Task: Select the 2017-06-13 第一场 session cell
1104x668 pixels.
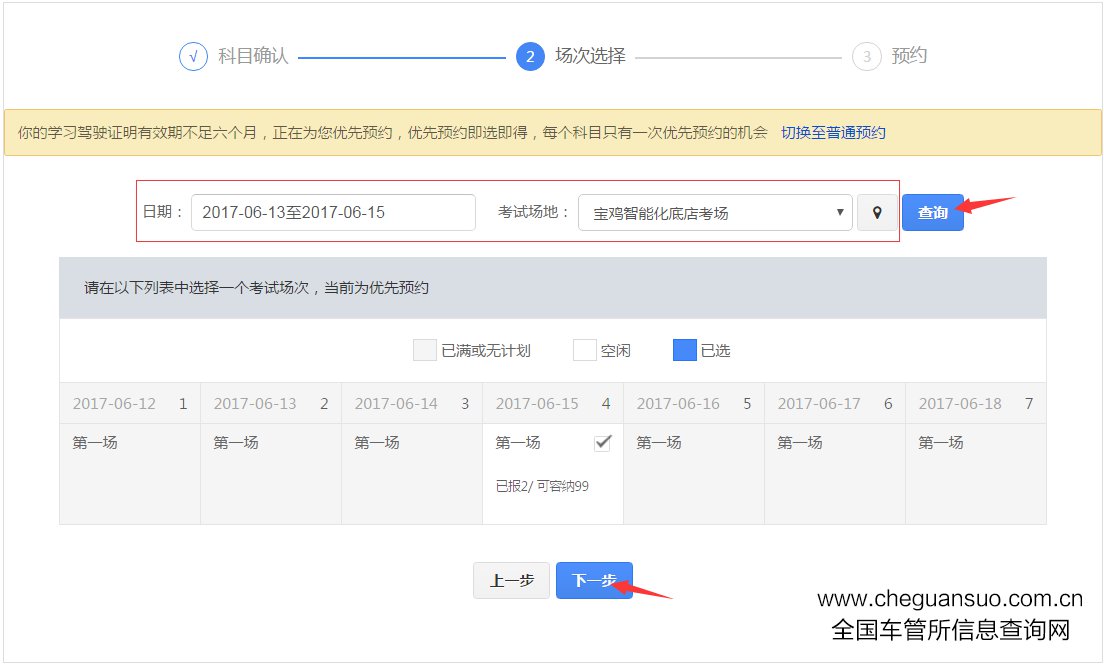Action: [x=271, y=473]
